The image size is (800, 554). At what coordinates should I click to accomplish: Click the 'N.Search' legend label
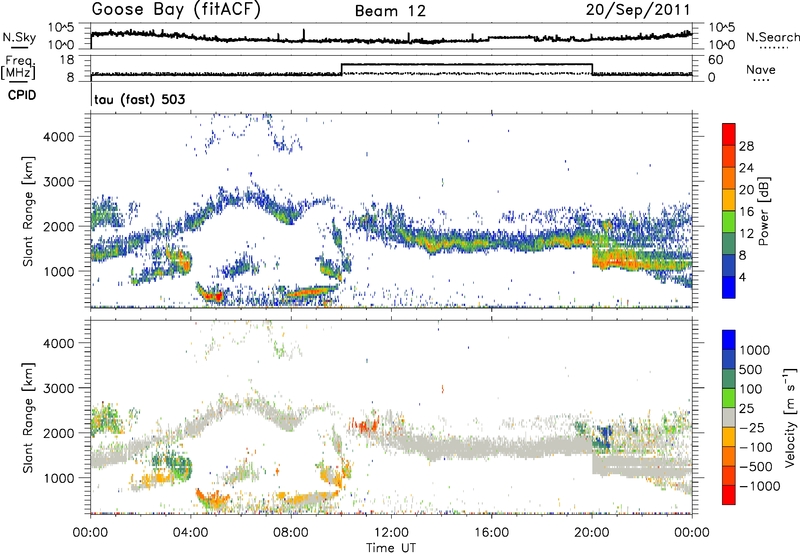772,37
